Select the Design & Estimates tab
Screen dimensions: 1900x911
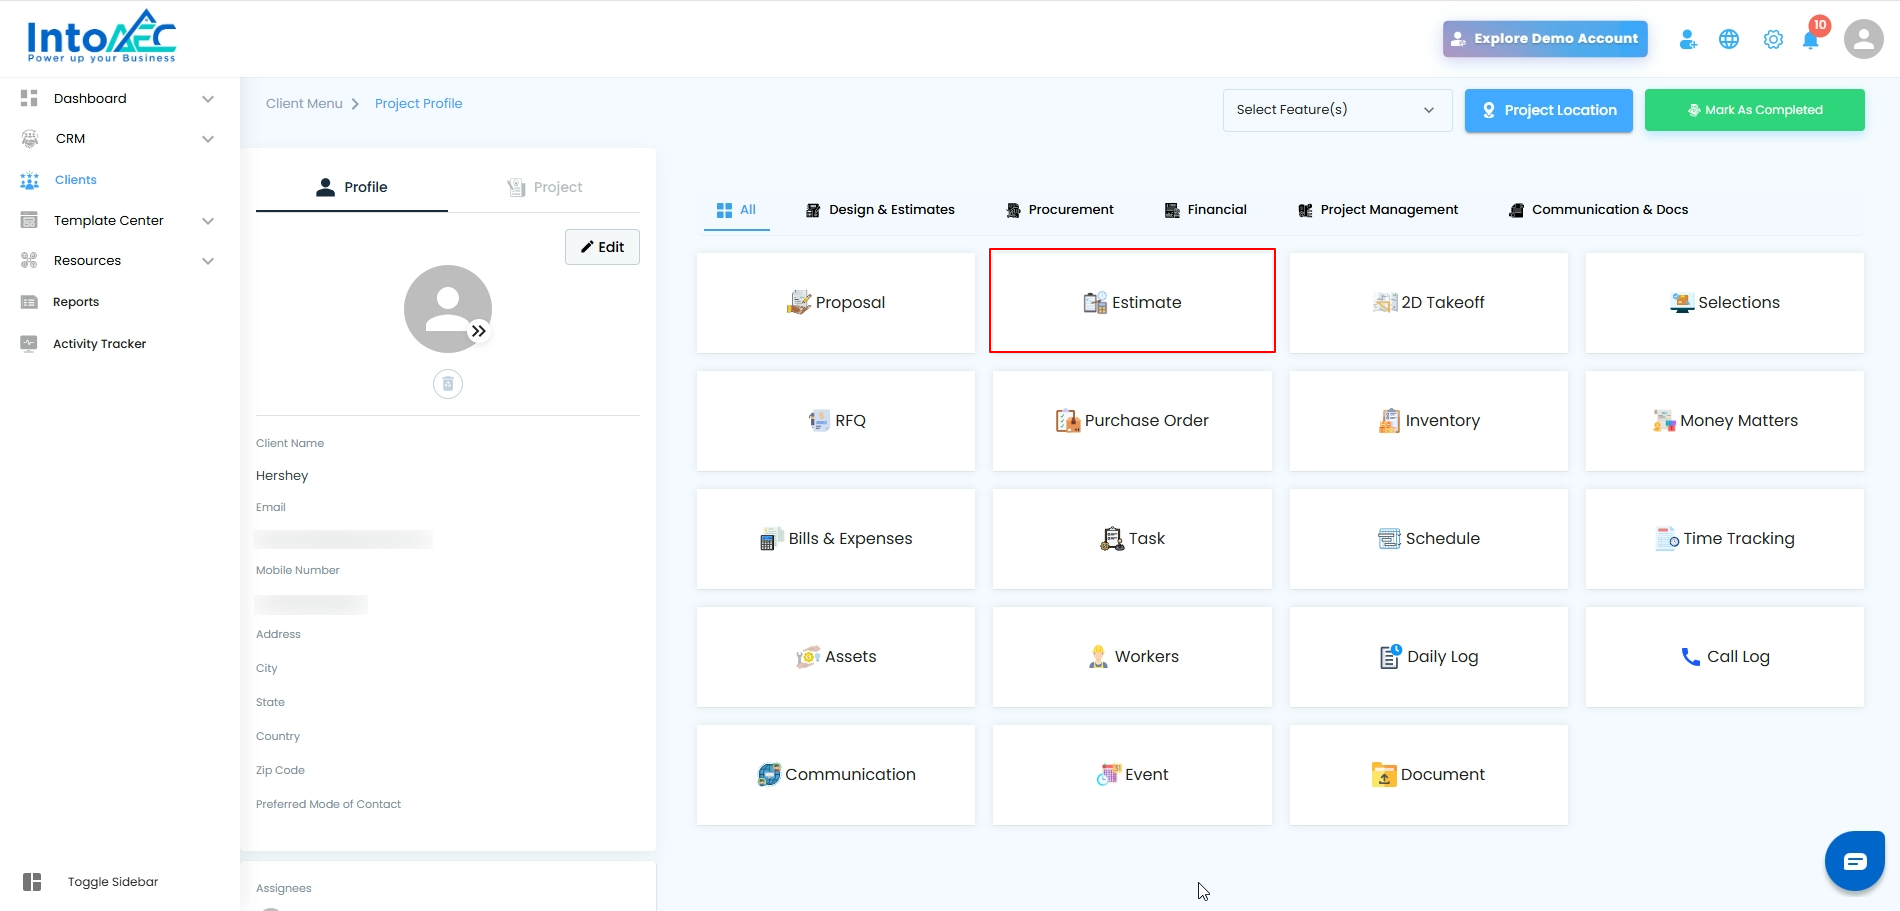(x=880, y=210)
